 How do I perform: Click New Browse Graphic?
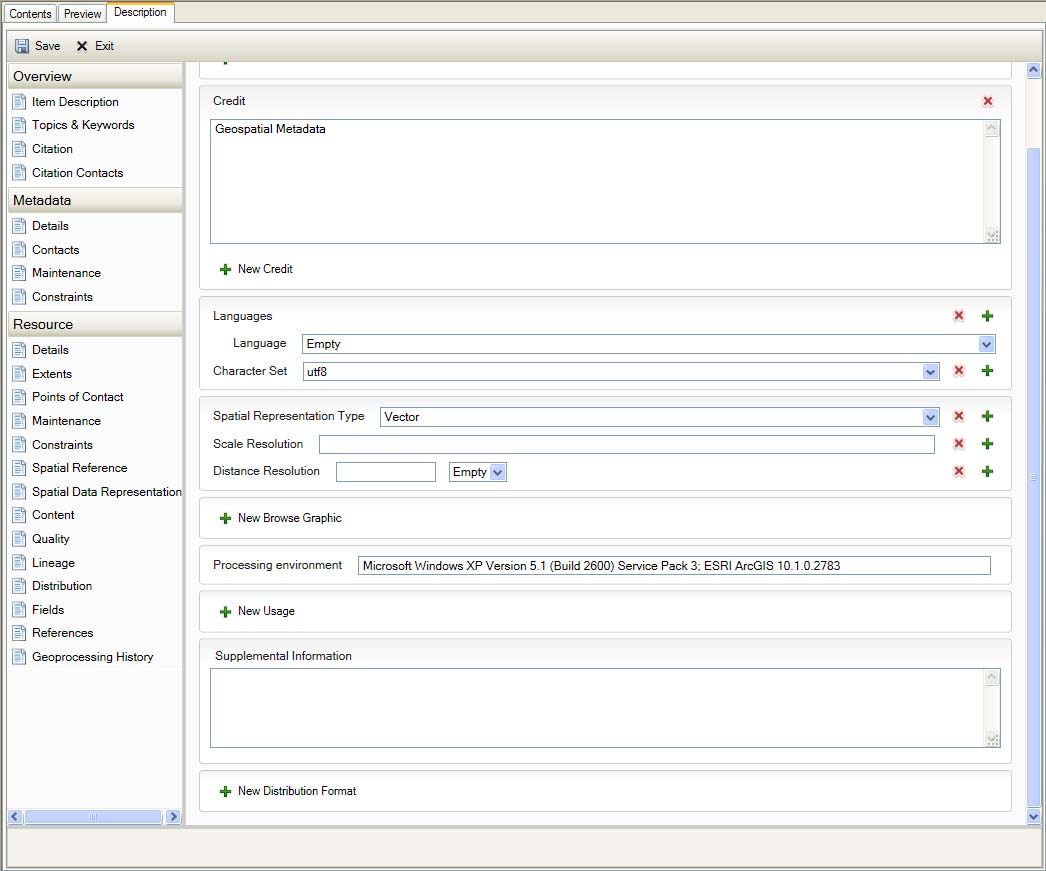(x=282, y=518)
